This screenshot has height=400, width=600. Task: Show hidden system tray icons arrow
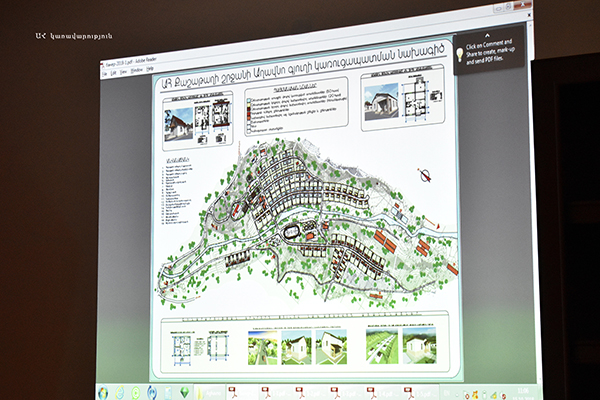pyautogui.click(x=457, y=394)
